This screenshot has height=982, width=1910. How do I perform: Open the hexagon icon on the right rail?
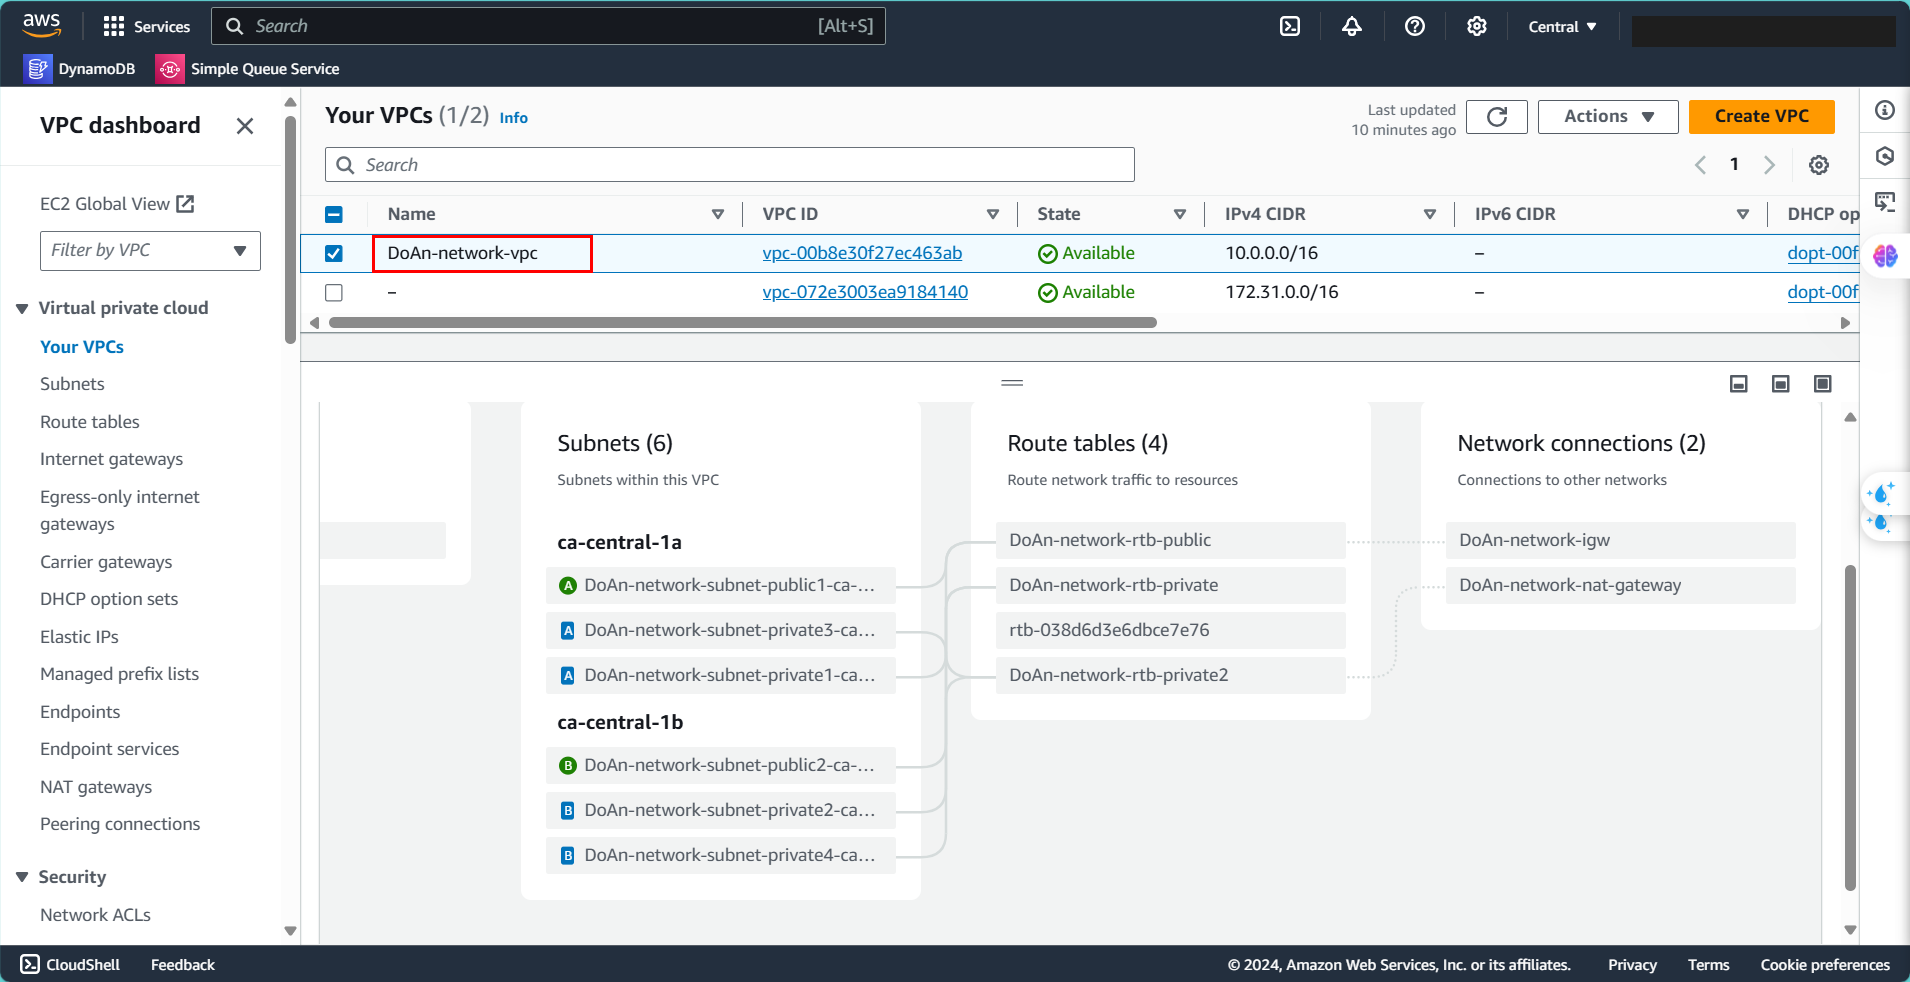coord(1885,156)
